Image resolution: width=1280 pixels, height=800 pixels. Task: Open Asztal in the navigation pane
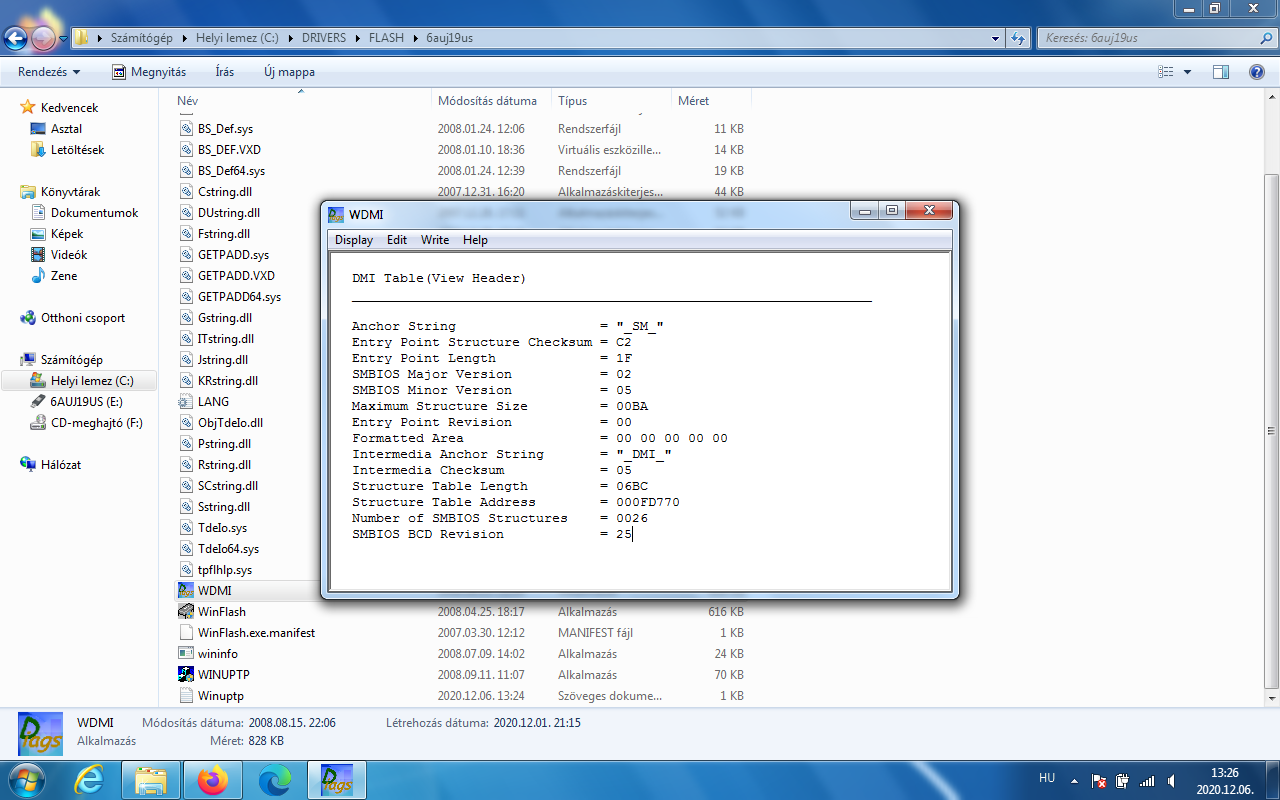(x=66, y=129)
